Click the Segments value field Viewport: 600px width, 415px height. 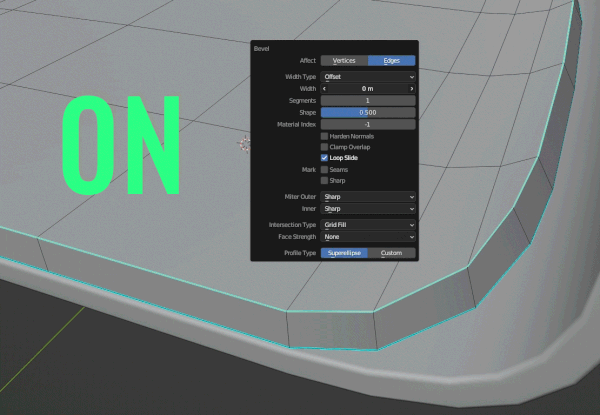368,101
